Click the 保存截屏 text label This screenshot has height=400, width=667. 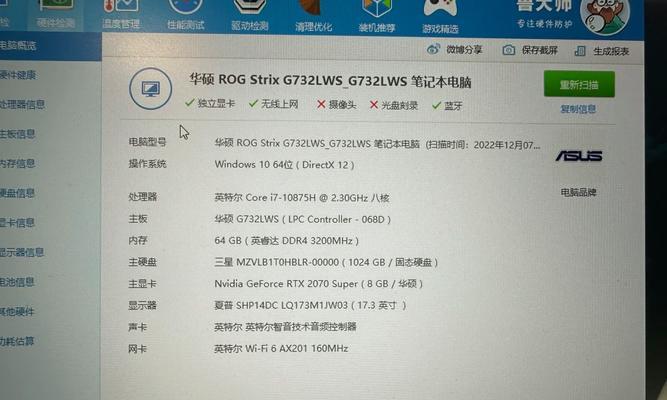point(539,51)
